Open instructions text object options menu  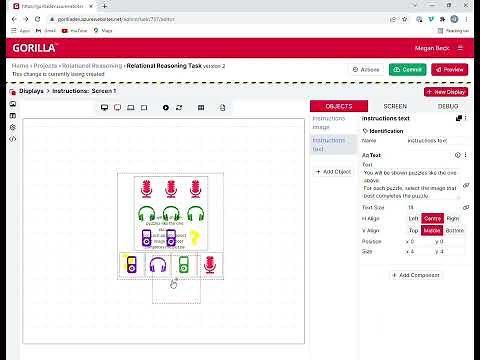pyautogui.click(x=466, y=118)
